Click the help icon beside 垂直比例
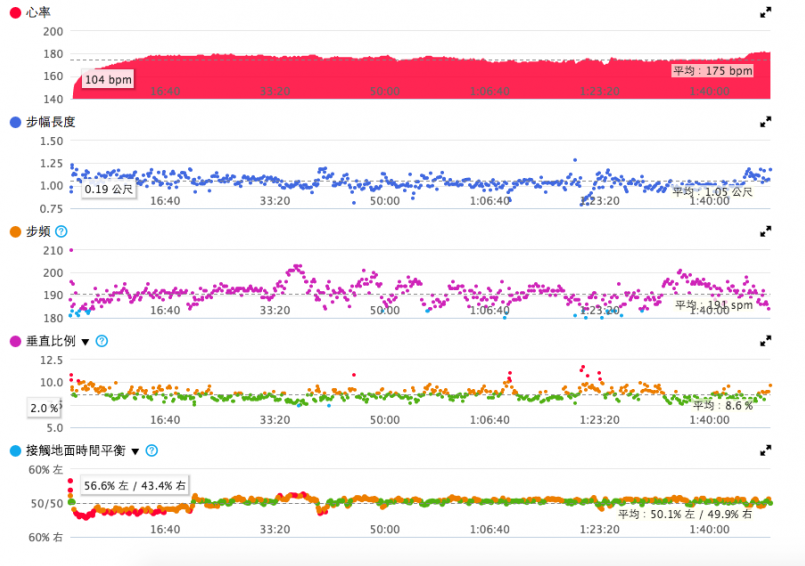Image resolution: width=805 pixels, height=566 pixels. point(101,341)
